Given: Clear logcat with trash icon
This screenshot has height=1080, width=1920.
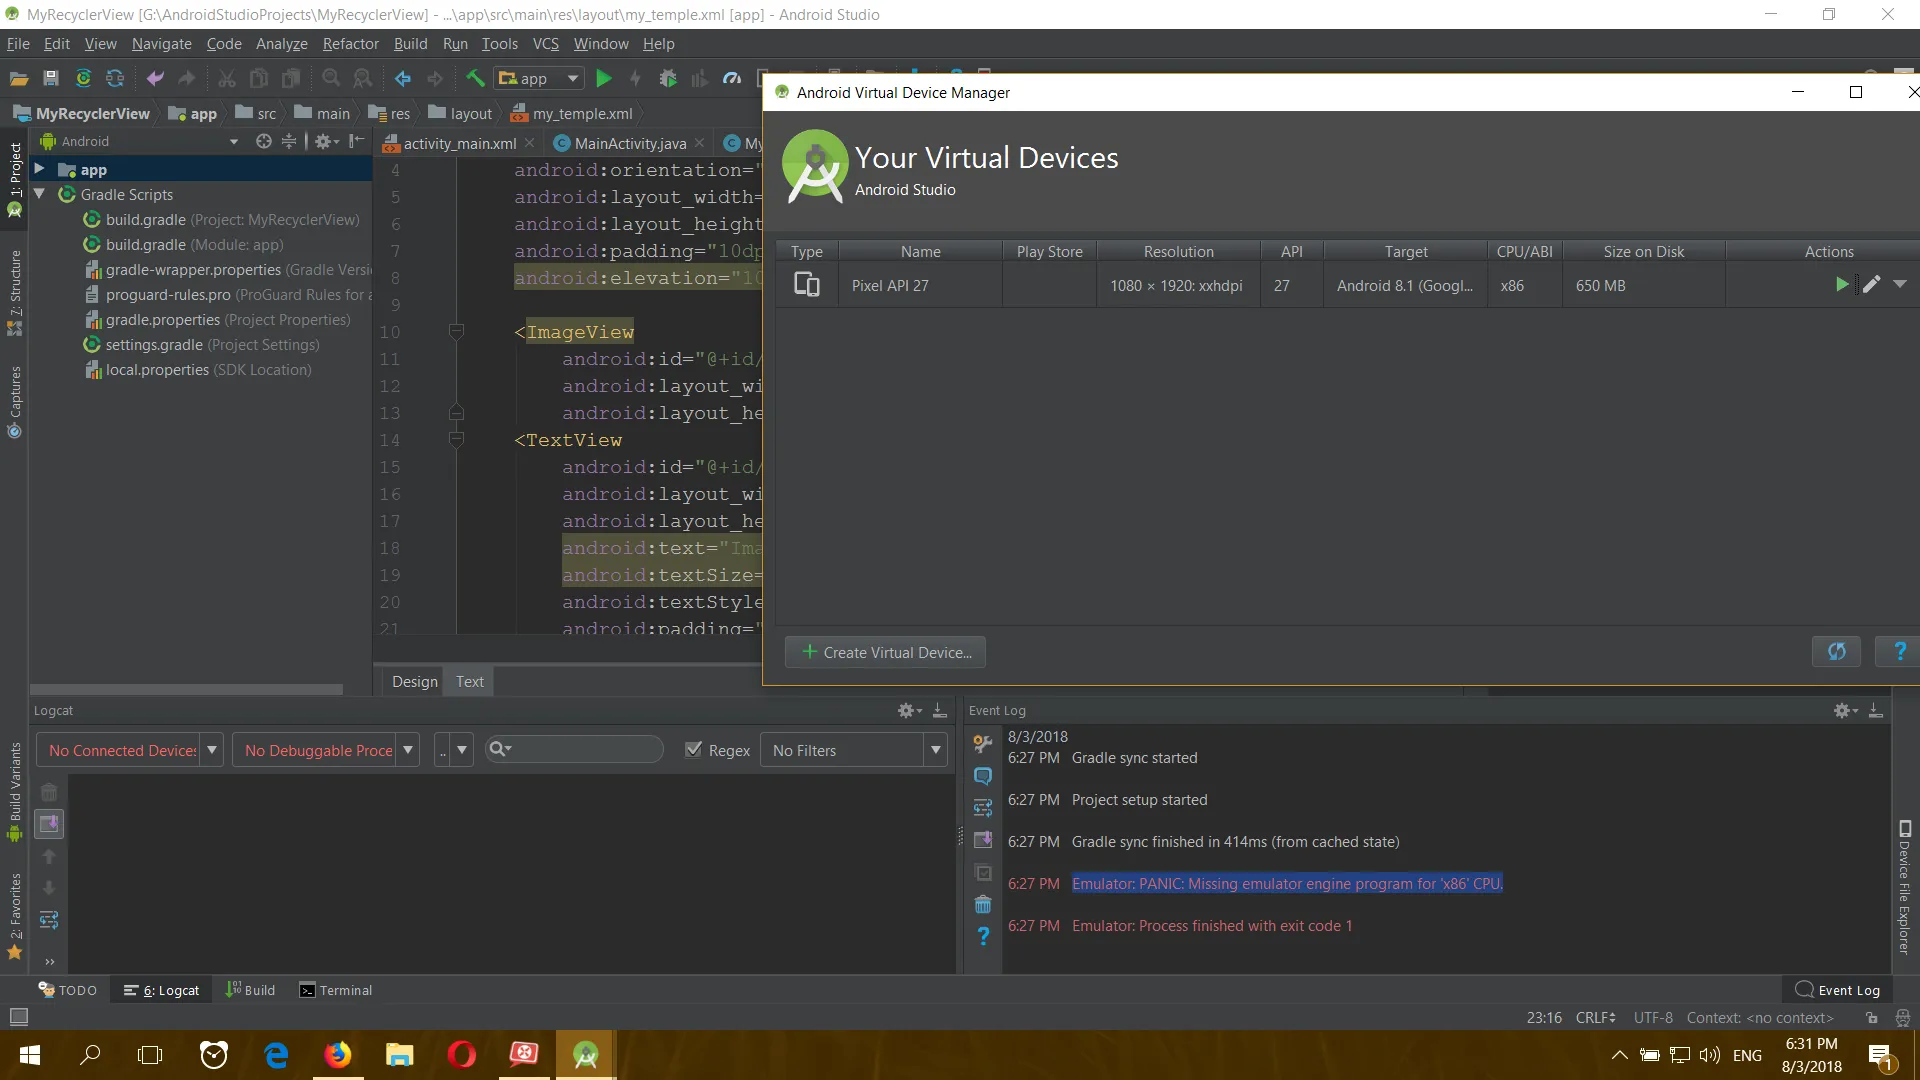Looking at the screenshot, I should [x=49, y=792].
